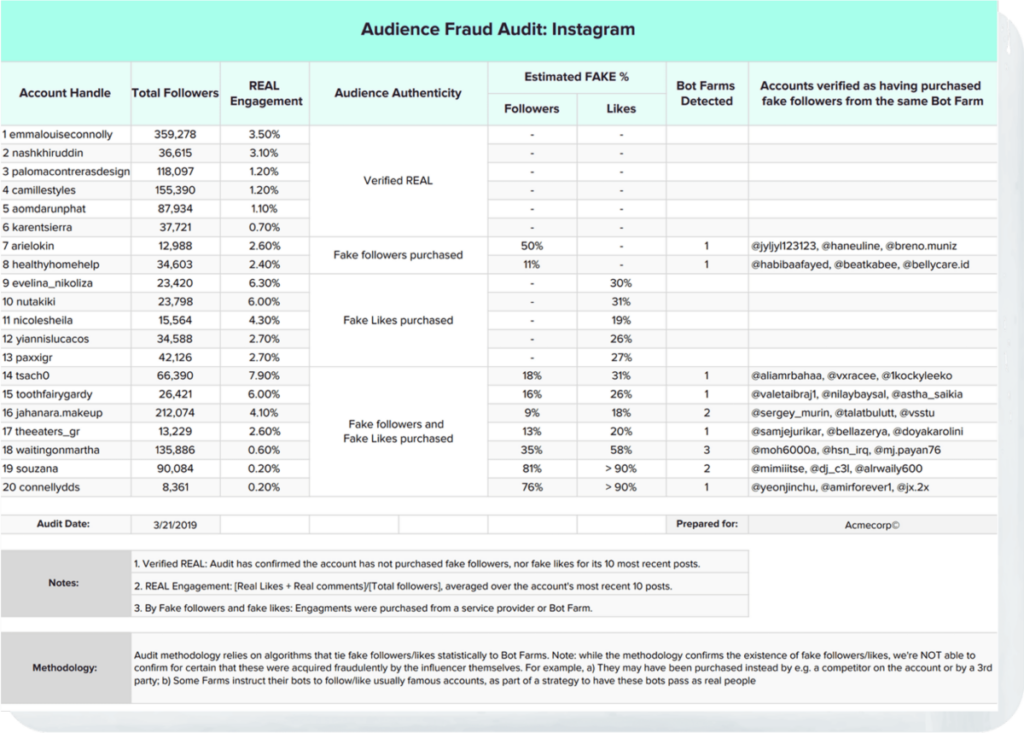Click follower count '359,278'
The height and width of the screenshot is (733, 1024).
(x=175, y=134)
